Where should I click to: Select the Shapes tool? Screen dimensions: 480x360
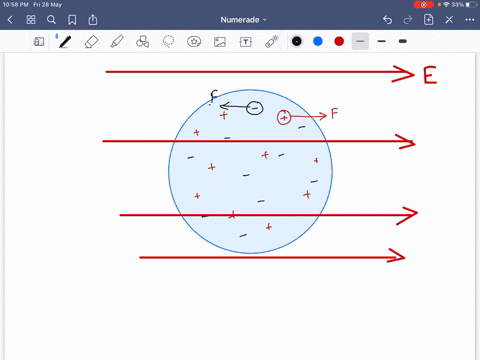pos(142,42)
